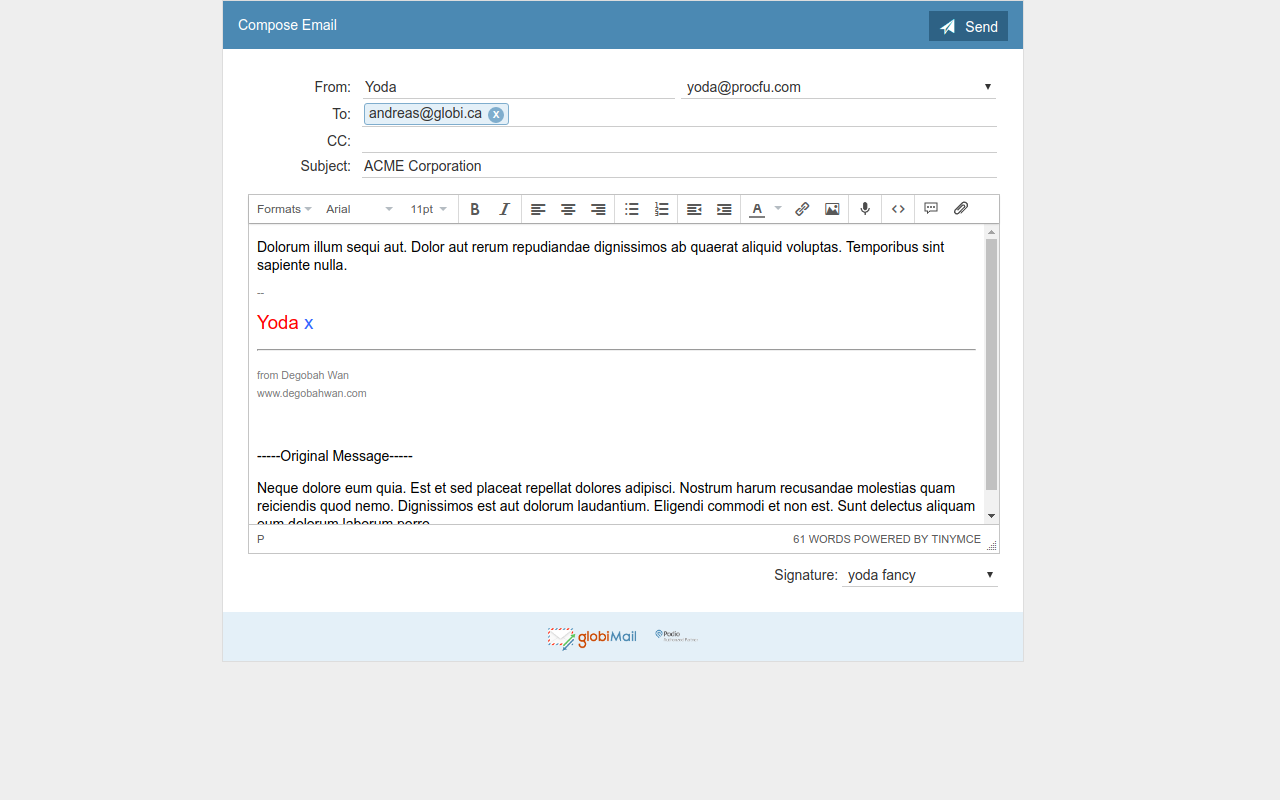Insert a bullet list
Viewport: 1280px width, 800px height.
pyautogui.click(x=632, y=209)
